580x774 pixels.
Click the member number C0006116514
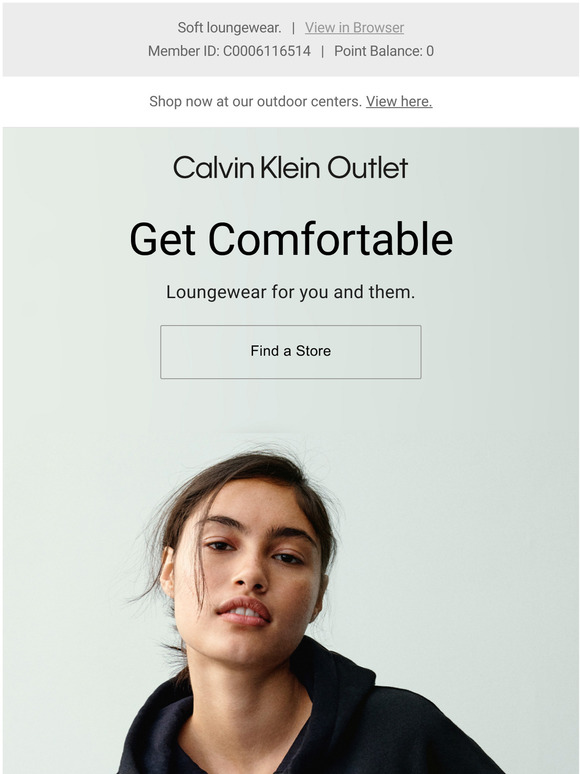coord(267,51)
